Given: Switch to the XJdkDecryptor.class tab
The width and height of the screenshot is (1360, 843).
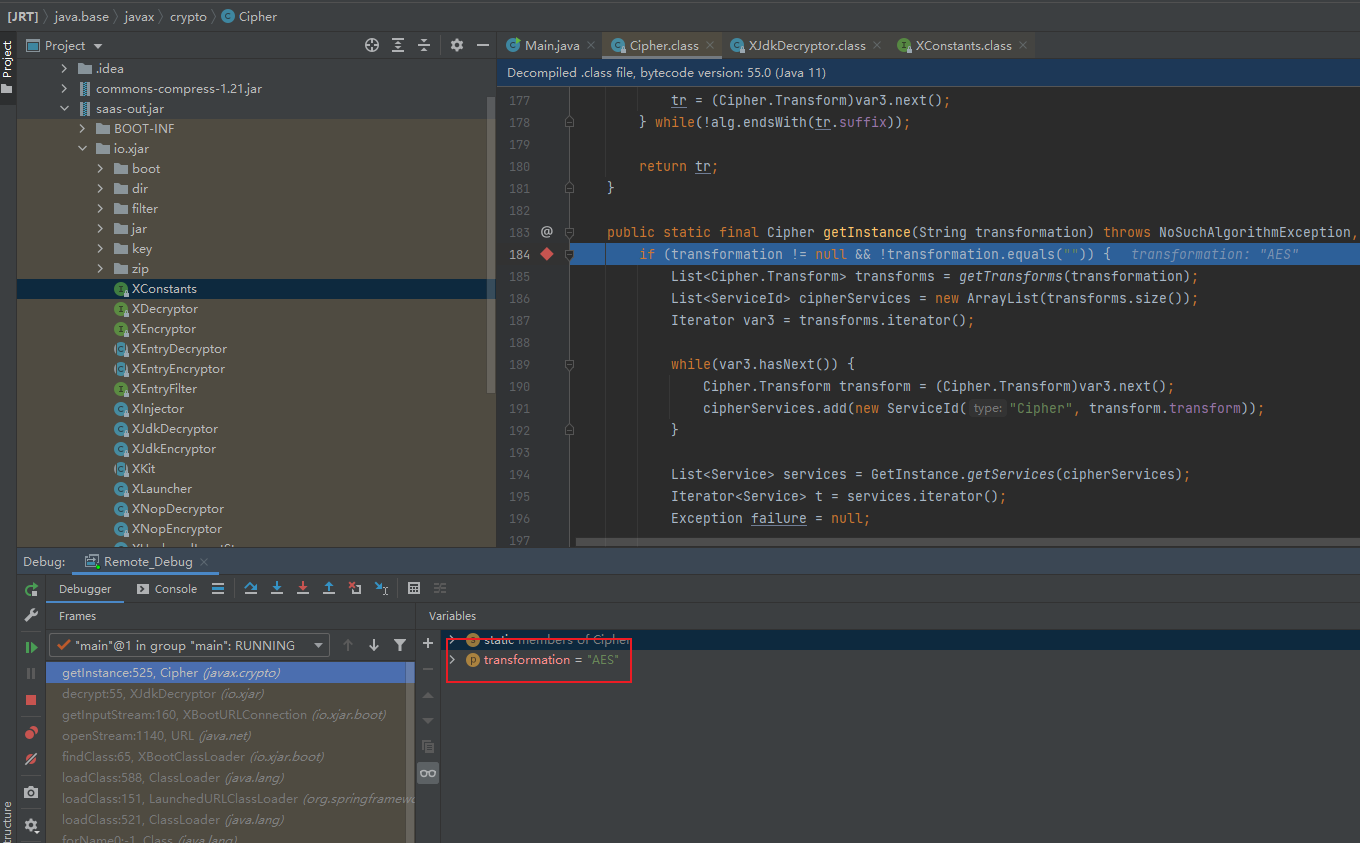Looking at the screenshot, I should [x=806, y=45].
